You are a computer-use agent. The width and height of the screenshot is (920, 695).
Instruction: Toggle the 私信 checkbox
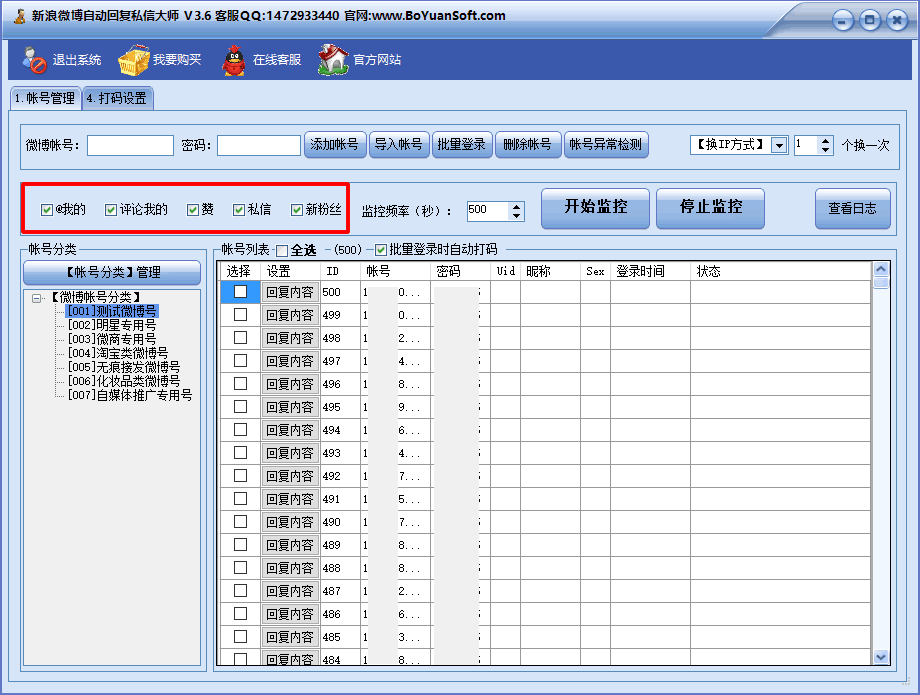(239, 210)
